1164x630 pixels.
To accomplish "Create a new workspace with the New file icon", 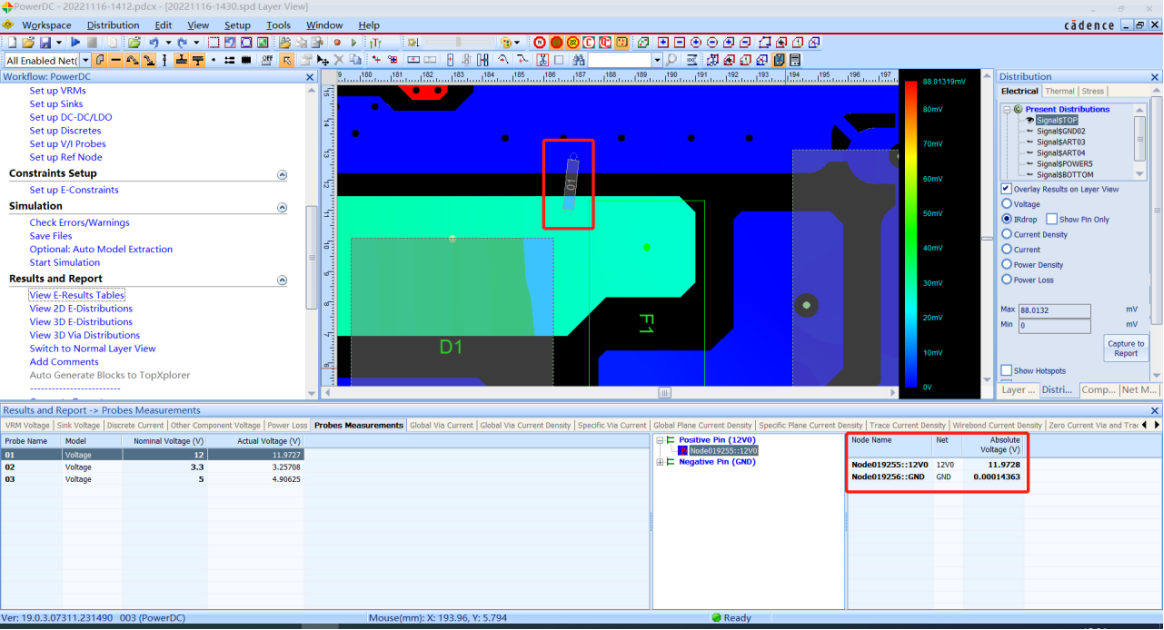I will 12,42.
